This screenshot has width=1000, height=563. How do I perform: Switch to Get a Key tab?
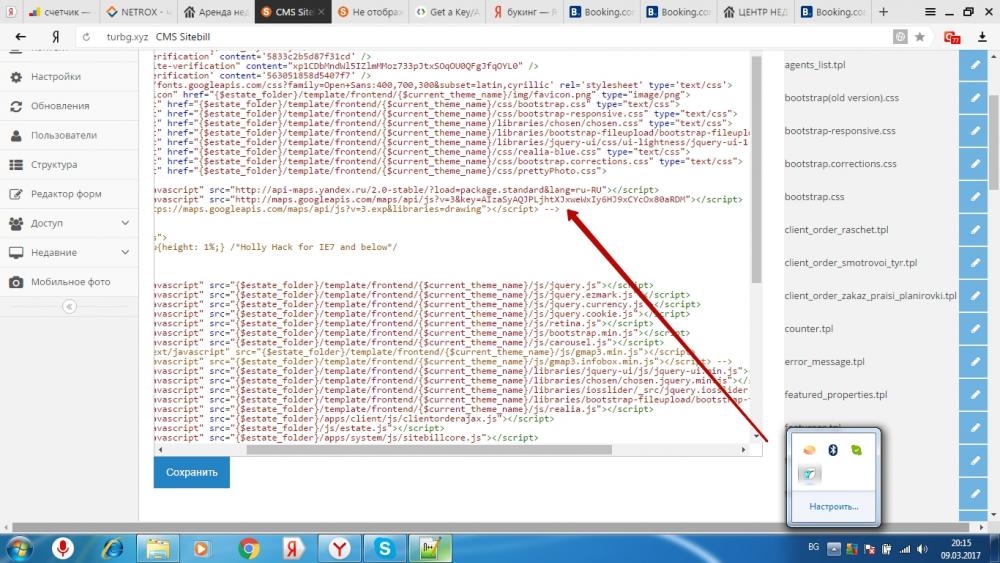(x=448, y=11)
